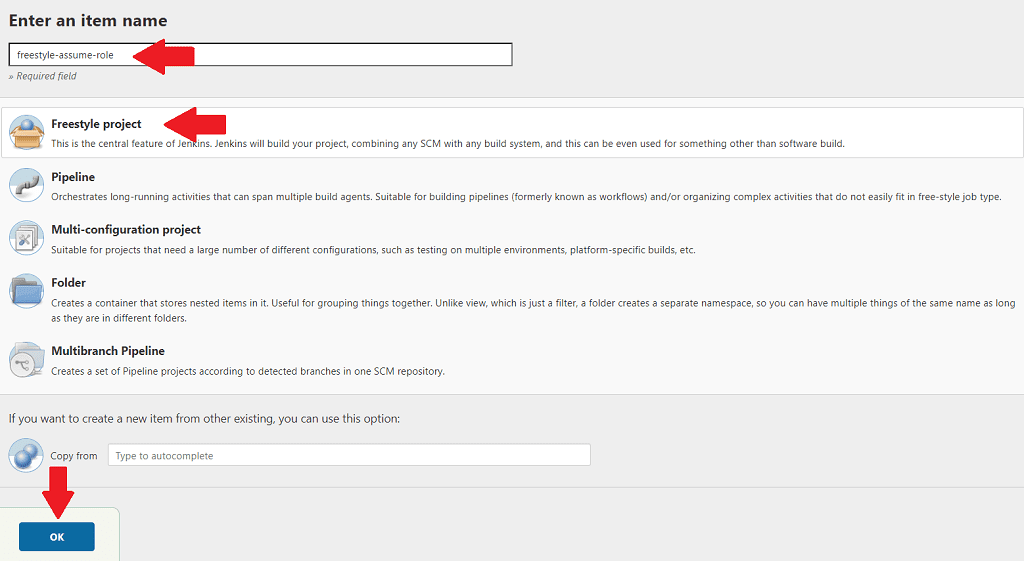Choose the Multibranch Pipeline title
Screen dimensions: 1024x561
coord(108,351)
